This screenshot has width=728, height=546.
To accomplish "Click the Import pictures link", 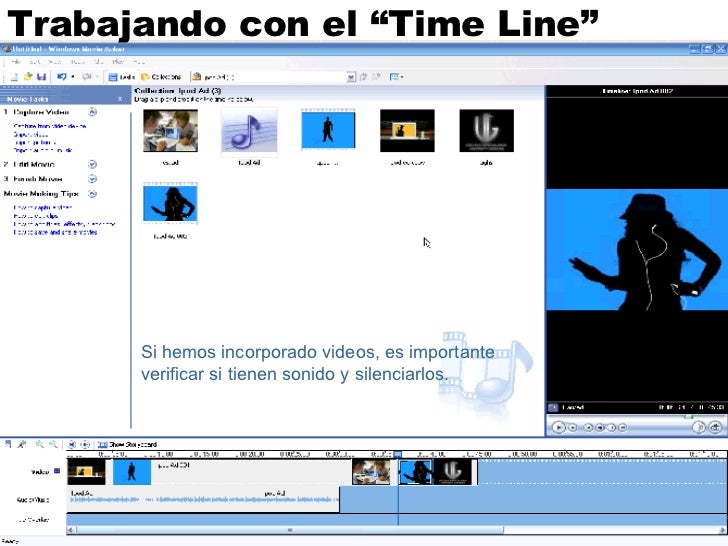I will coord(35,143).
